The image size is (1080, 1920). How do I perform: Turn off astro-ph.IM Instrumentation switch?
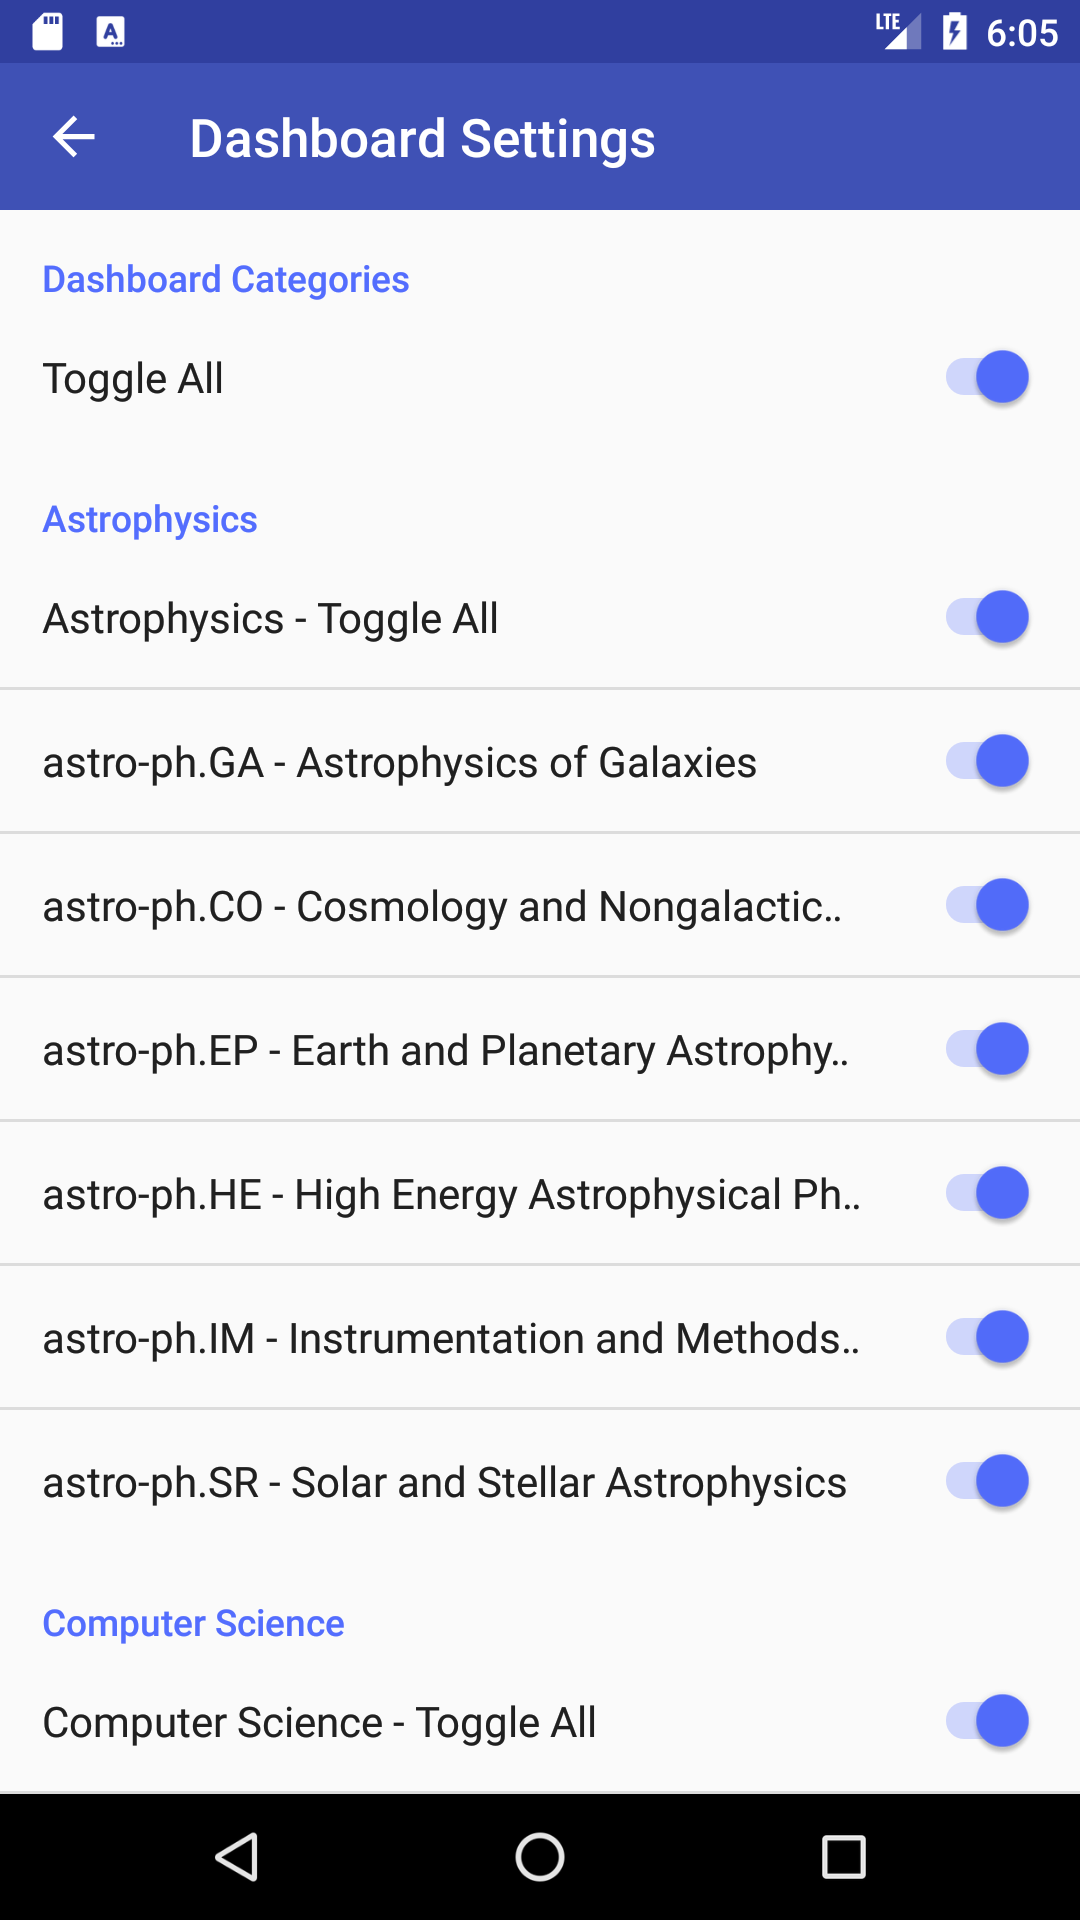tap(987, 1337)
